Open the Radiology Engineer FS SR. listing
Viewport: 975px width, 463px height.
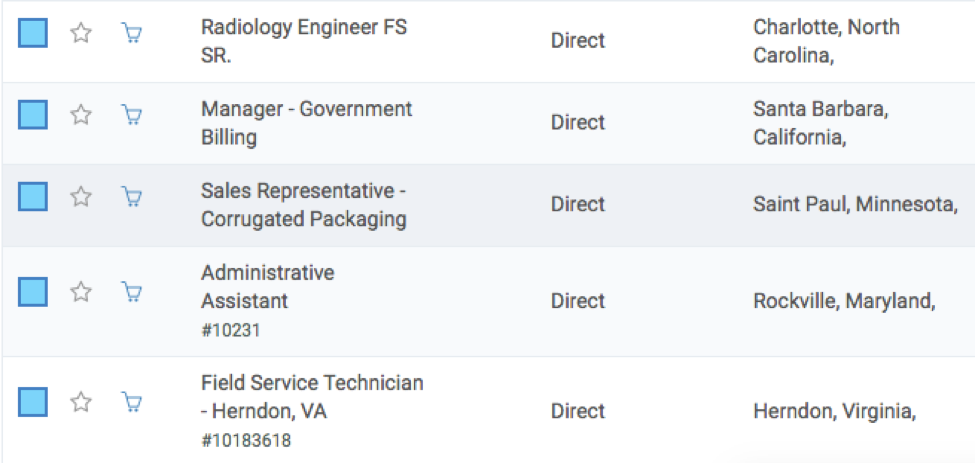[303, 41]
